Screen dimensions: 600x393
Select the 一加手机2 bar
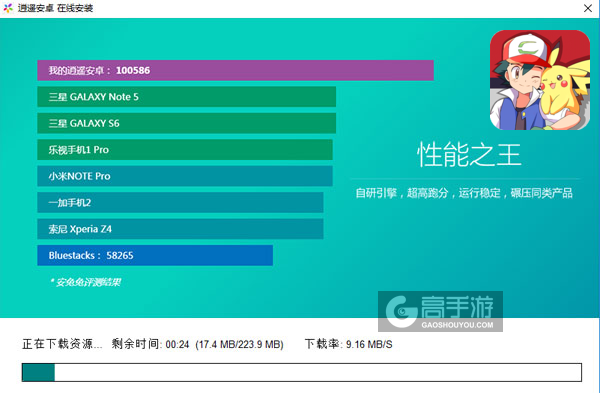click(x=180, y=202)
